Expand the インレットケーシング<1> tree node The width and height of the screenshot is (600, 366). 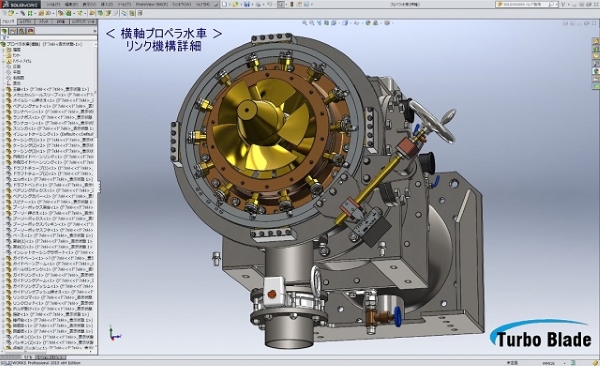click(x=3, y=134)
